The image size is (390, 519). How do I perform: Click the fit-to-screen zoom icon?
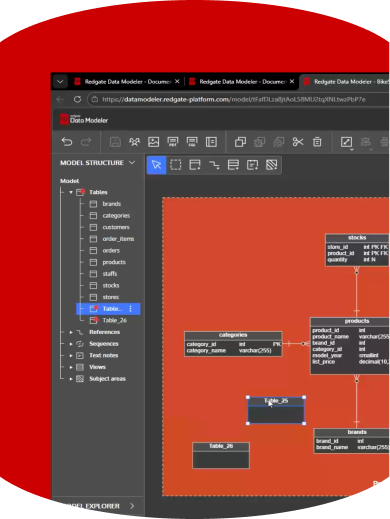pyautogui.click(x=346, y=142)
